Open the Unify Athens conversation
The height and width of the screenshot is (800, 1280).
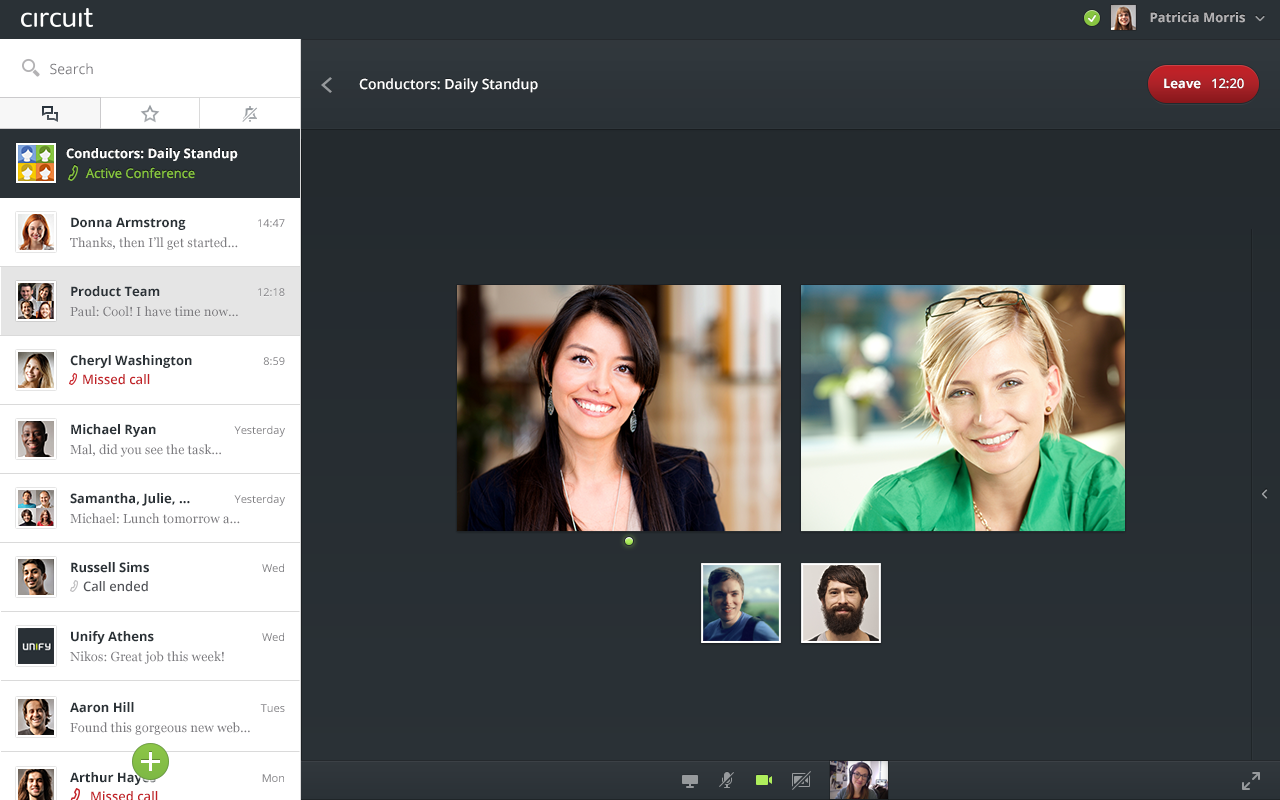(150, 646)
